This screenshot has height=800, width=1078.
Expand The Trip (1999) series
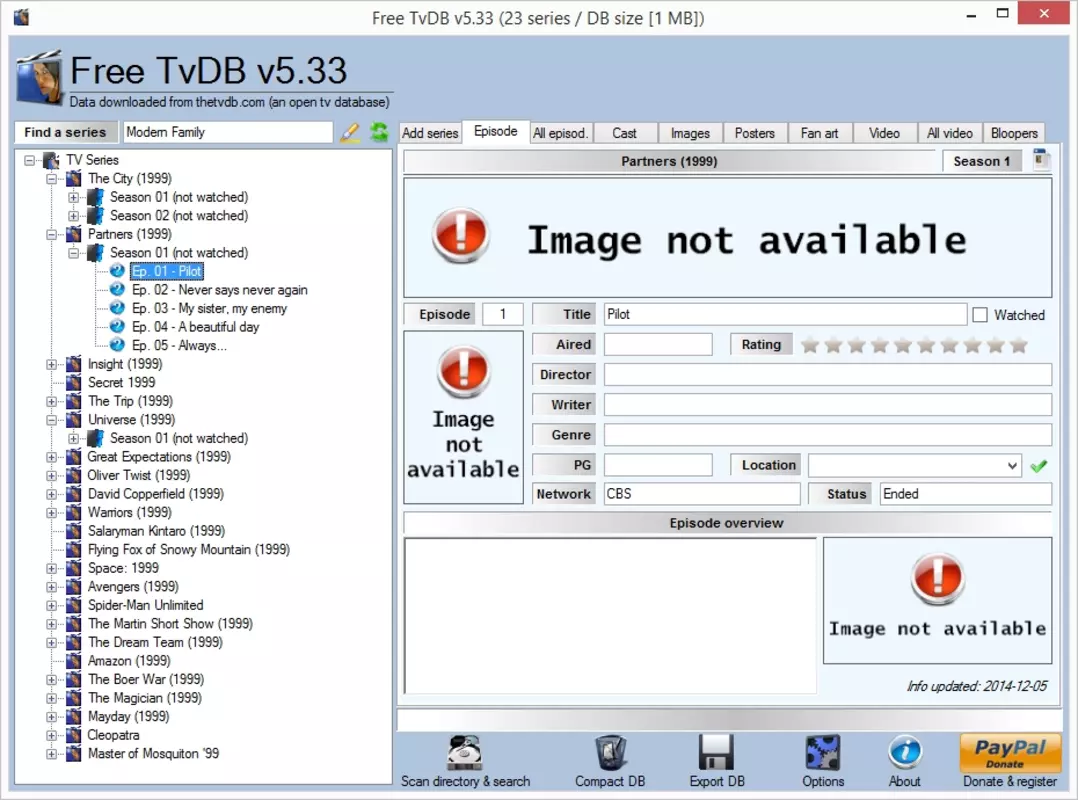[x=52, y=401]
